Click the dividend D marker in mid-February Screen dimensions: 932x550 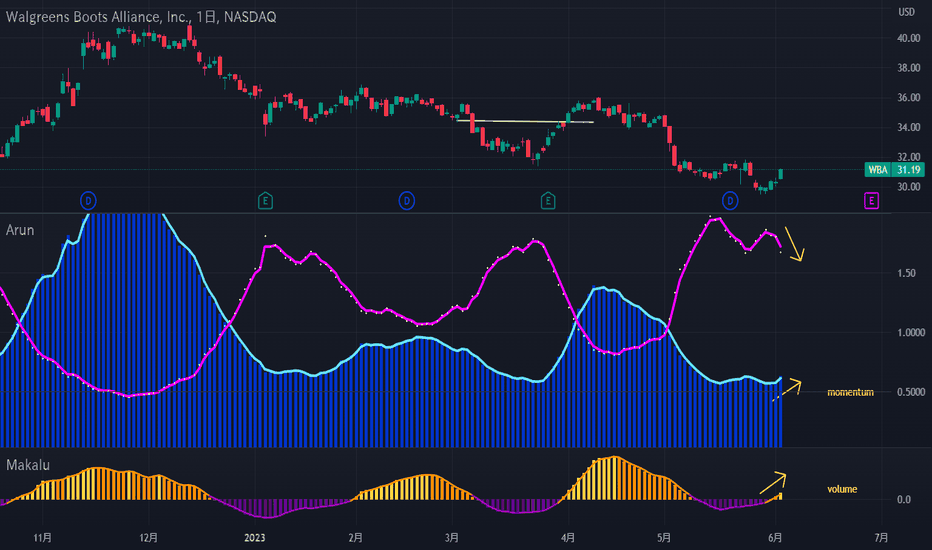click(407, 201)
